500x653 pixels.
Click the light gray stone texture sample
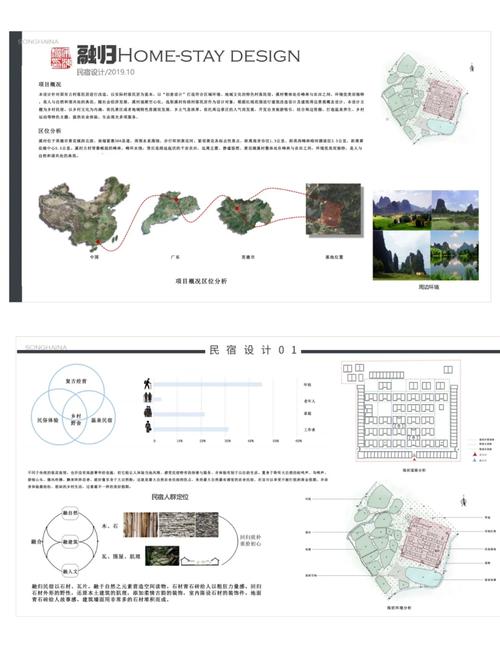pos(177,524)
